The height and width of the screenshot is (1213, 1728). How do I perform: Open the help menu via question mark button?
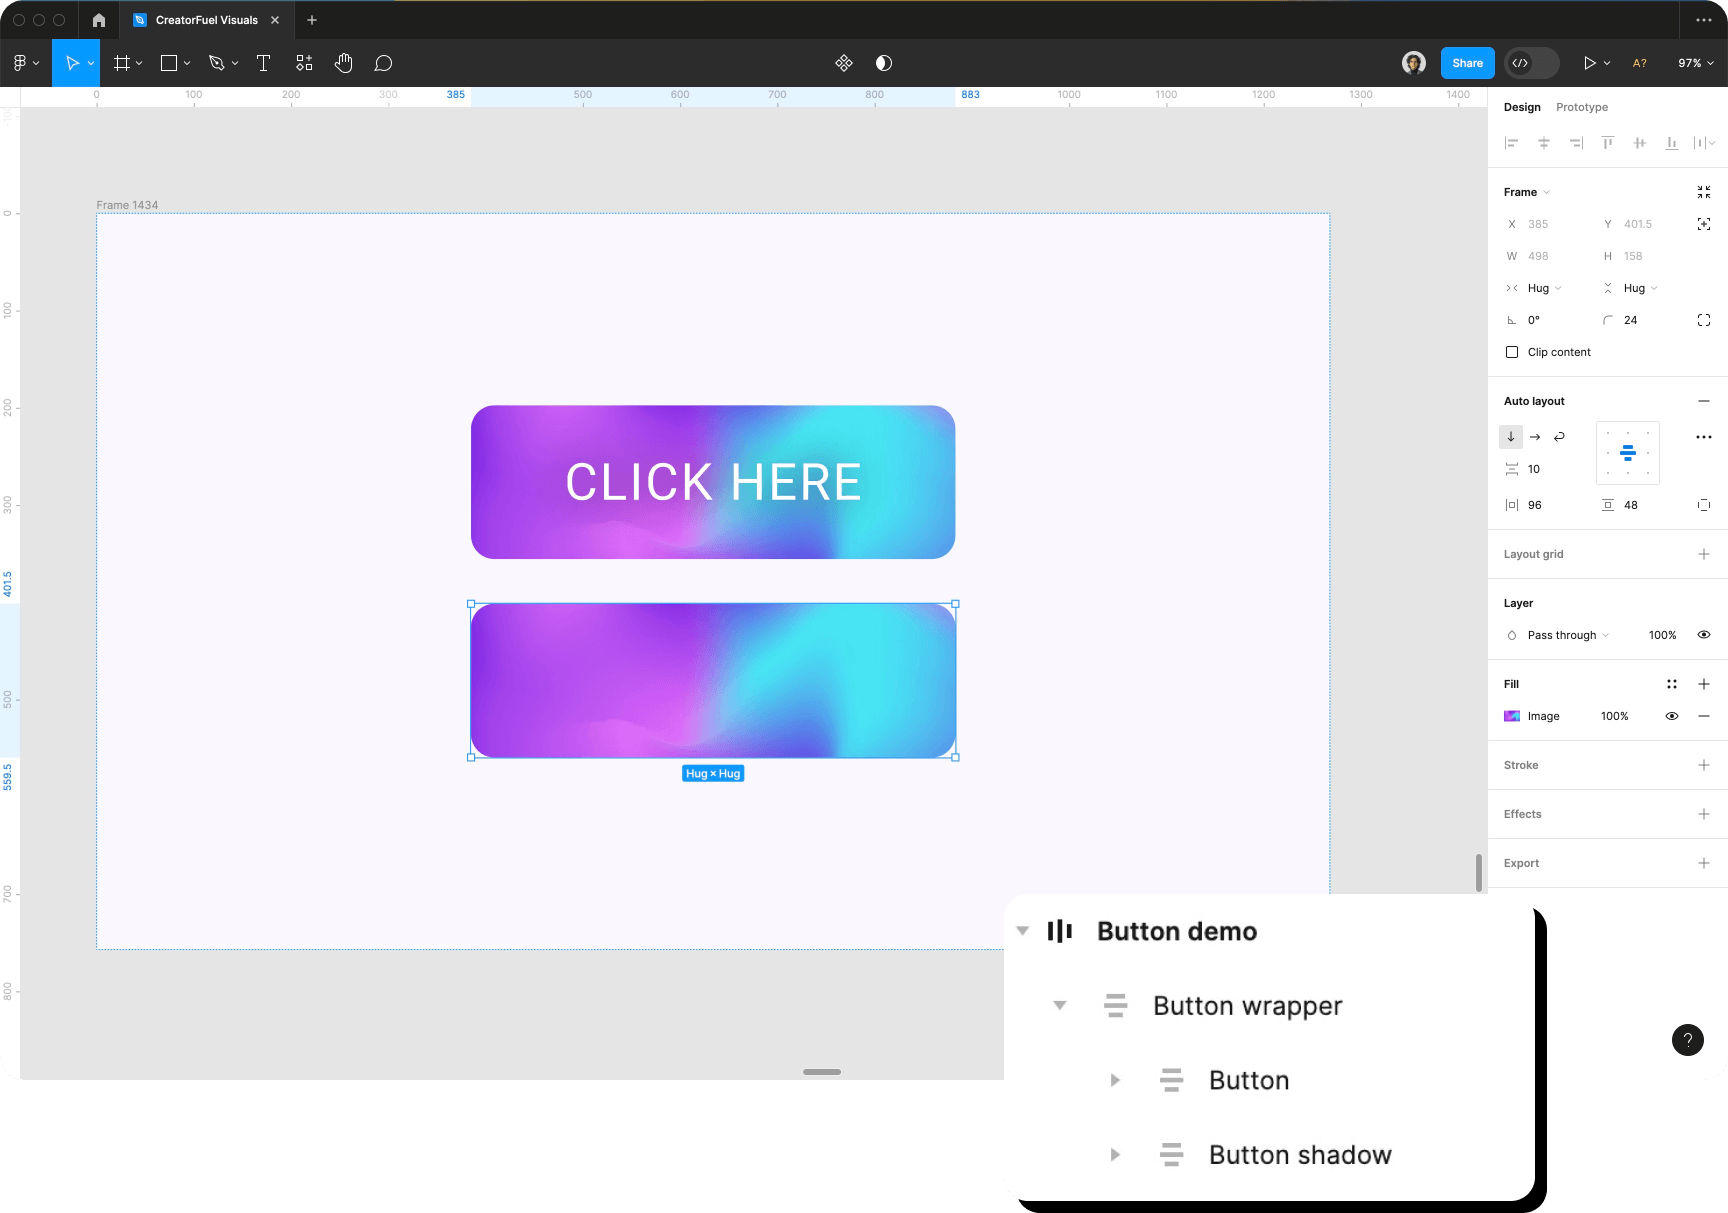[x=1688, y=1040]
